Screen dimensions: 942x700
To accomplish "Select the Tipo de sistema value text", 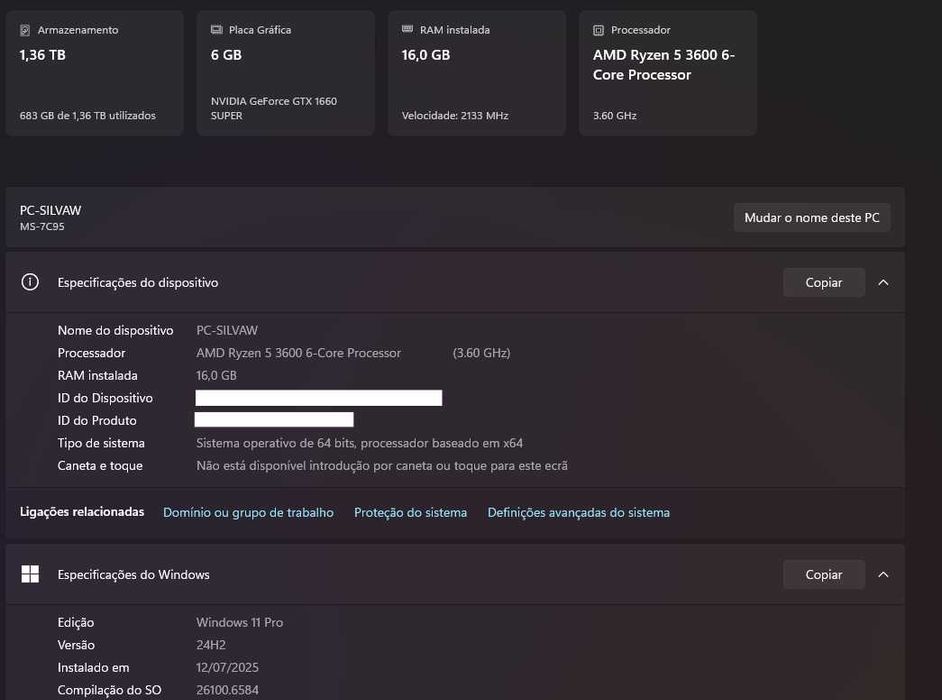I will [x=359, y=443].
